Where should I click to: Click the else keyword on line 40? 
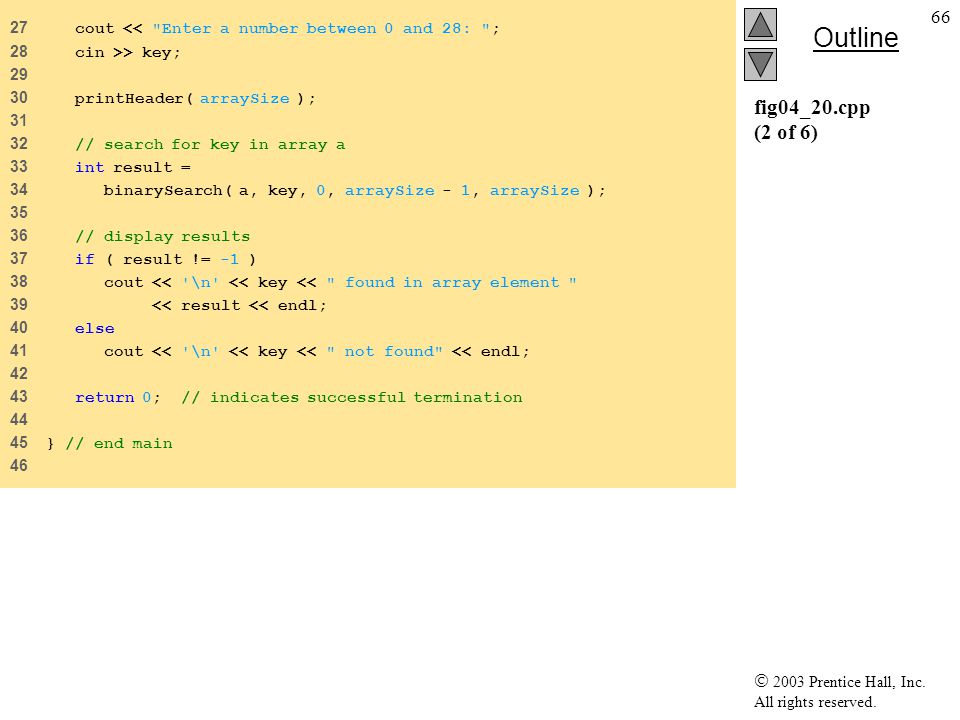pos(94,328)
